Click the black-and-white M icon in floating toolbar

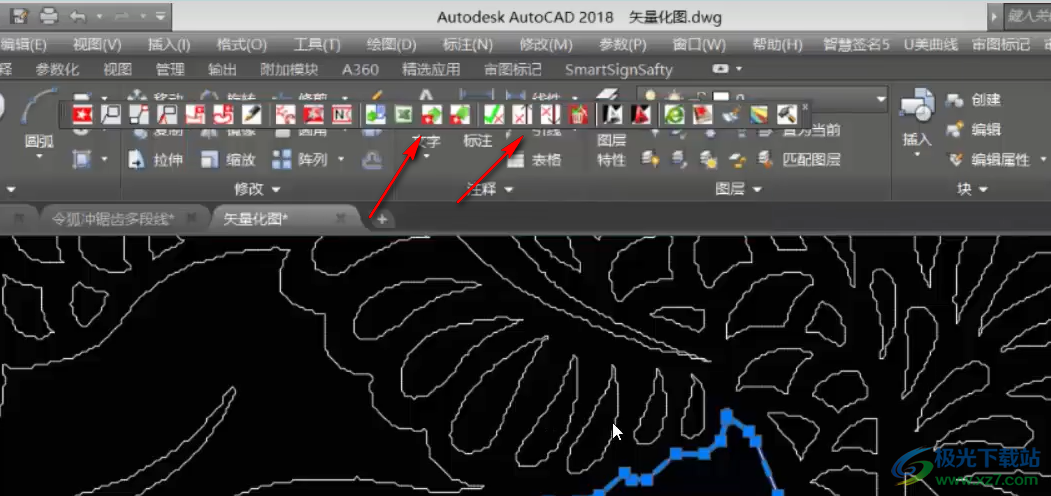(613, 115)
